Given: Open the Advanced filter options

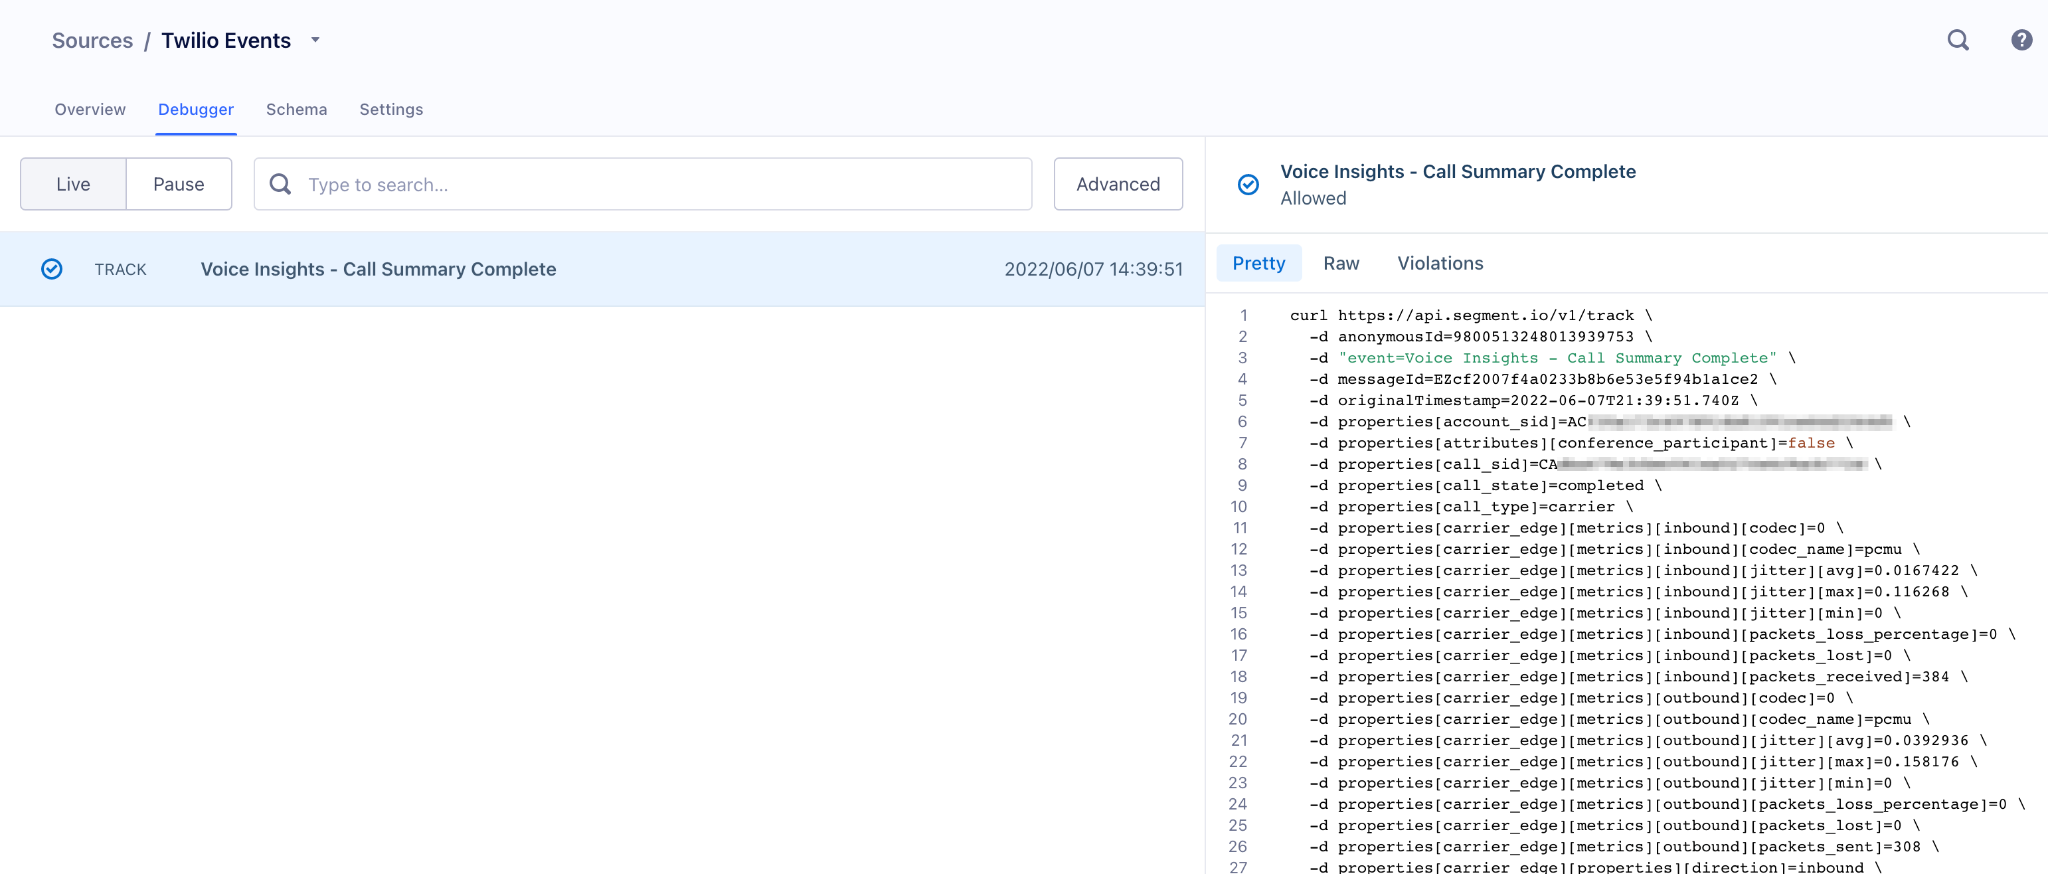Looking at the screenshot, I should pyautogui.click(x=1117, y=184).
